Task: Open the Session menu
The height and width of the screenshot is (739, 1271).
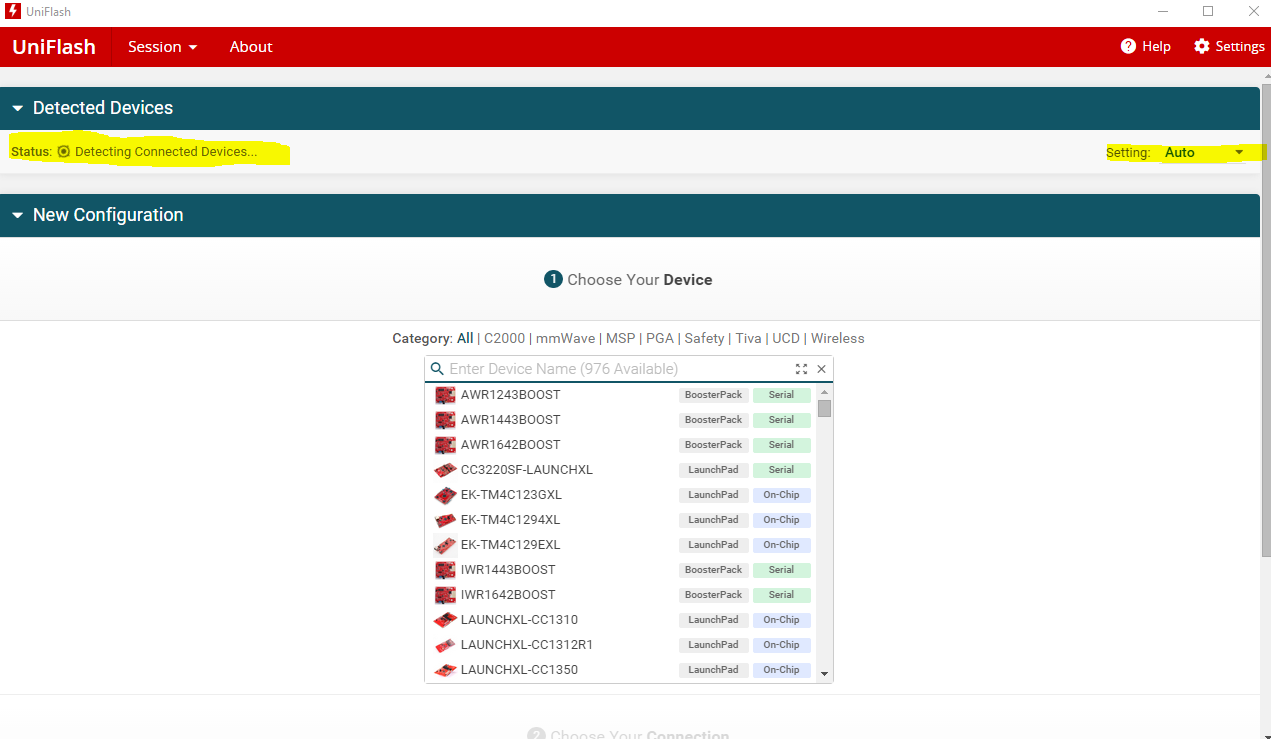Action: pos(162,47)
